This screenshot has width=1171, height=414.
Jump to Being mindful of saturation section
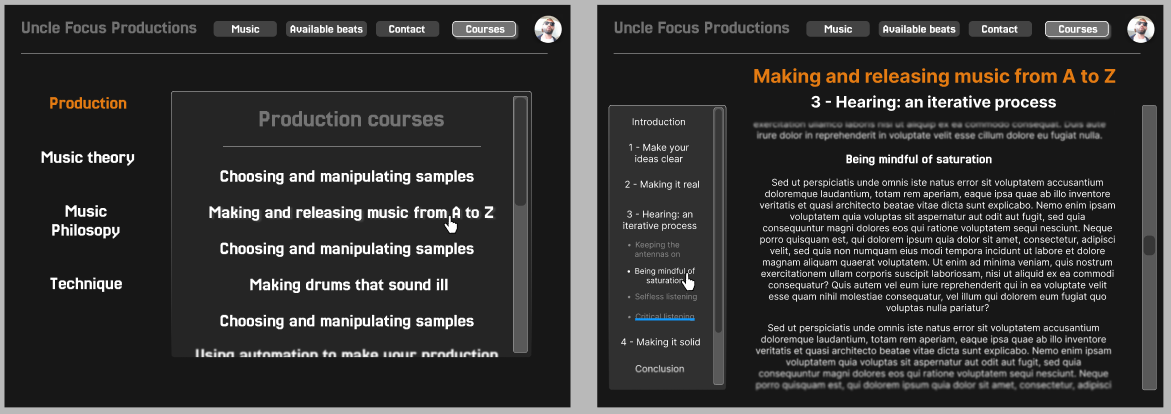664,275
